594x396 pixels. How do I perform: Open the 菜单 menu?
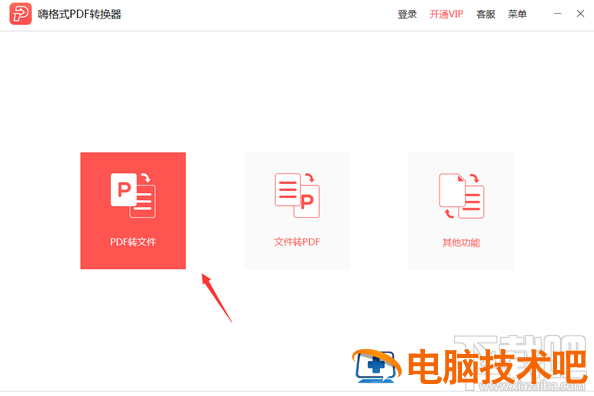[517, 14]
